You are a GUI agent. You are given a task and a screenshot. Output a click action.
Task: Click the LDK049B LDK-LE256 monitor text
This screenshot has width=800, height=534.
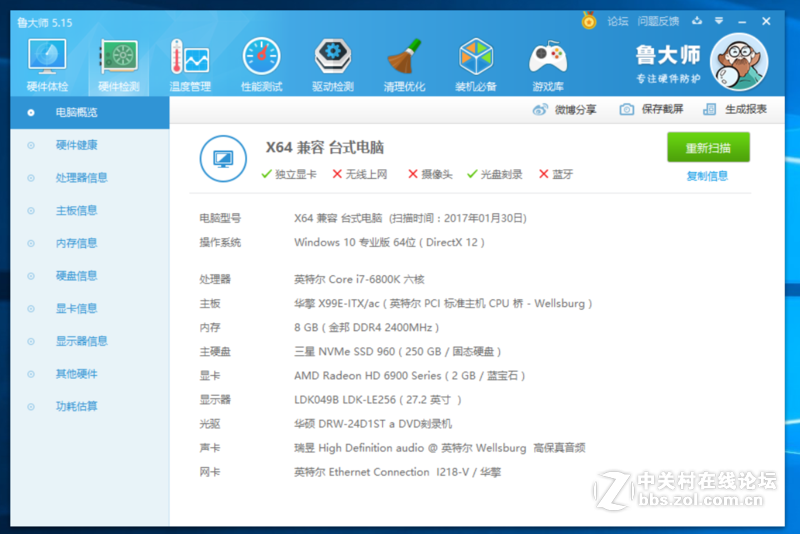point(378,400)
